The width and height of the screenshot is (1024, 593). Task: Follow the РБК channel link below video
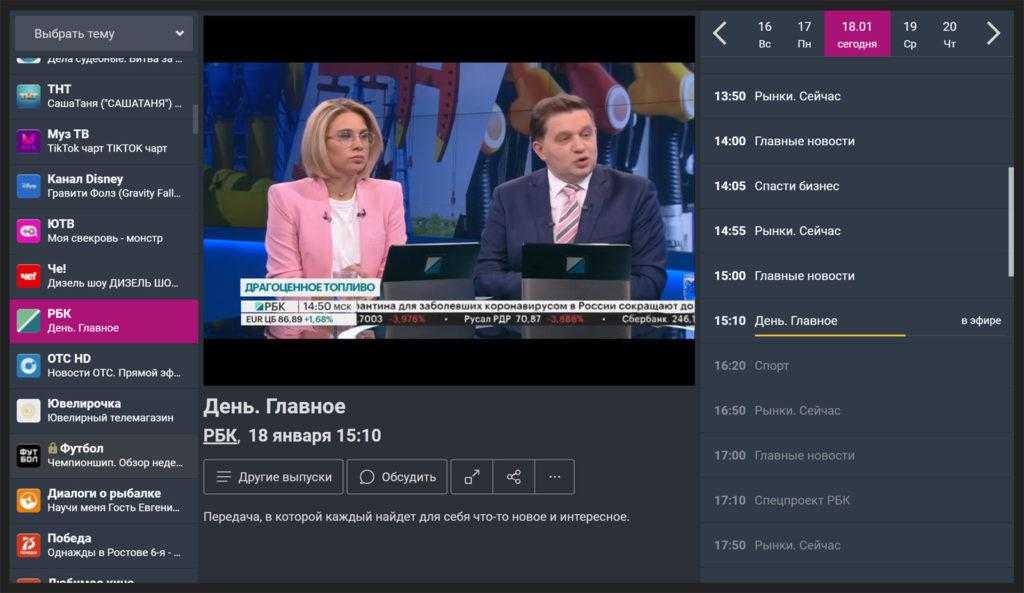tap(220, 435)
